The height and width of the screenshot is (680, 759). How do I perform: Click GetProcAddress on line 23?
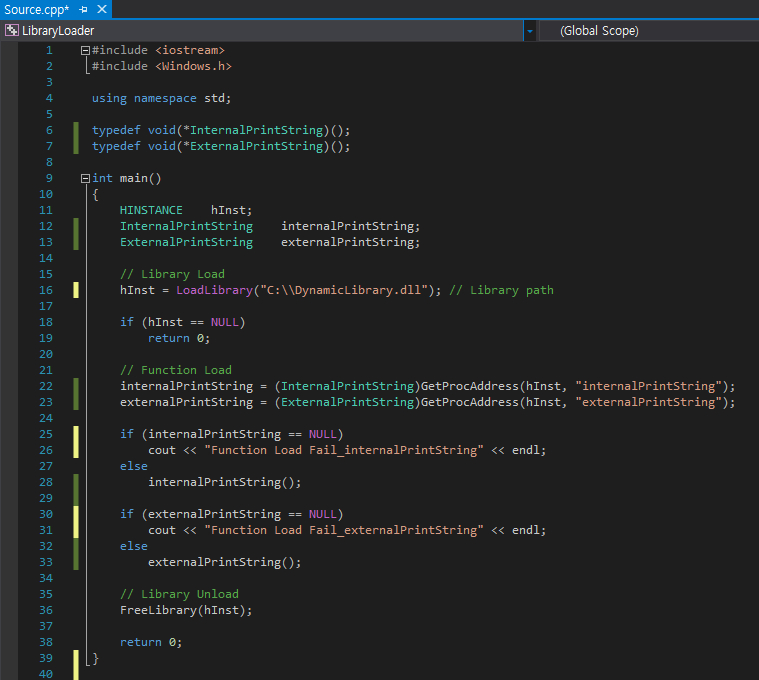(470, 402)
